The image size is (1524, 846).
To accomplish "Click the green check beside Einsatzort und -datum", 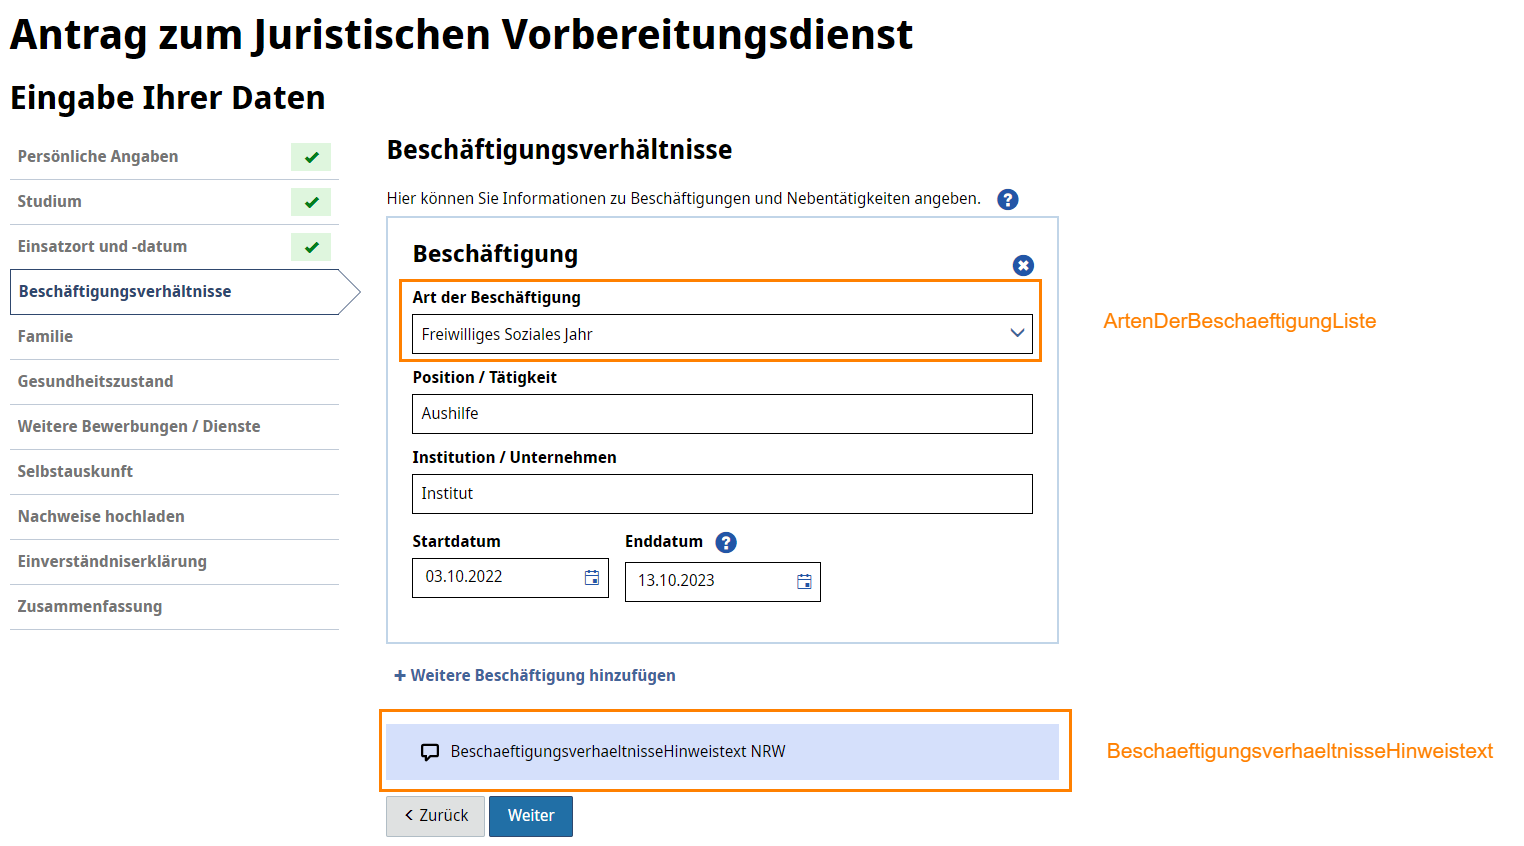I will point(311,247).
